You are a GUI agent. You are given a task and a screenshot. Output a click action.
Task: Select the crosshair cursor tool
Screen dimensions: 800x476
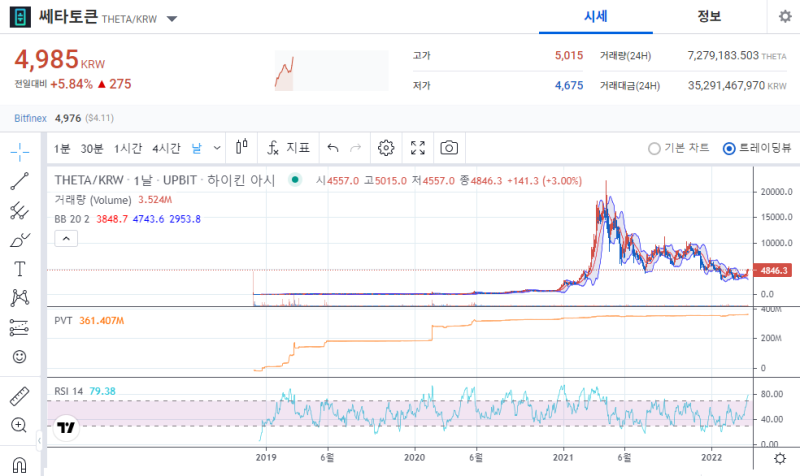coord(19,152)
